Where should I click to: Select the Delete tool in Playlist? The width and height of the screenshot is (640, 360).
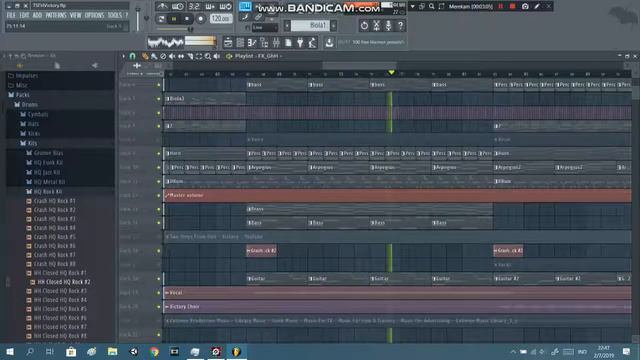tap(163, 56)
